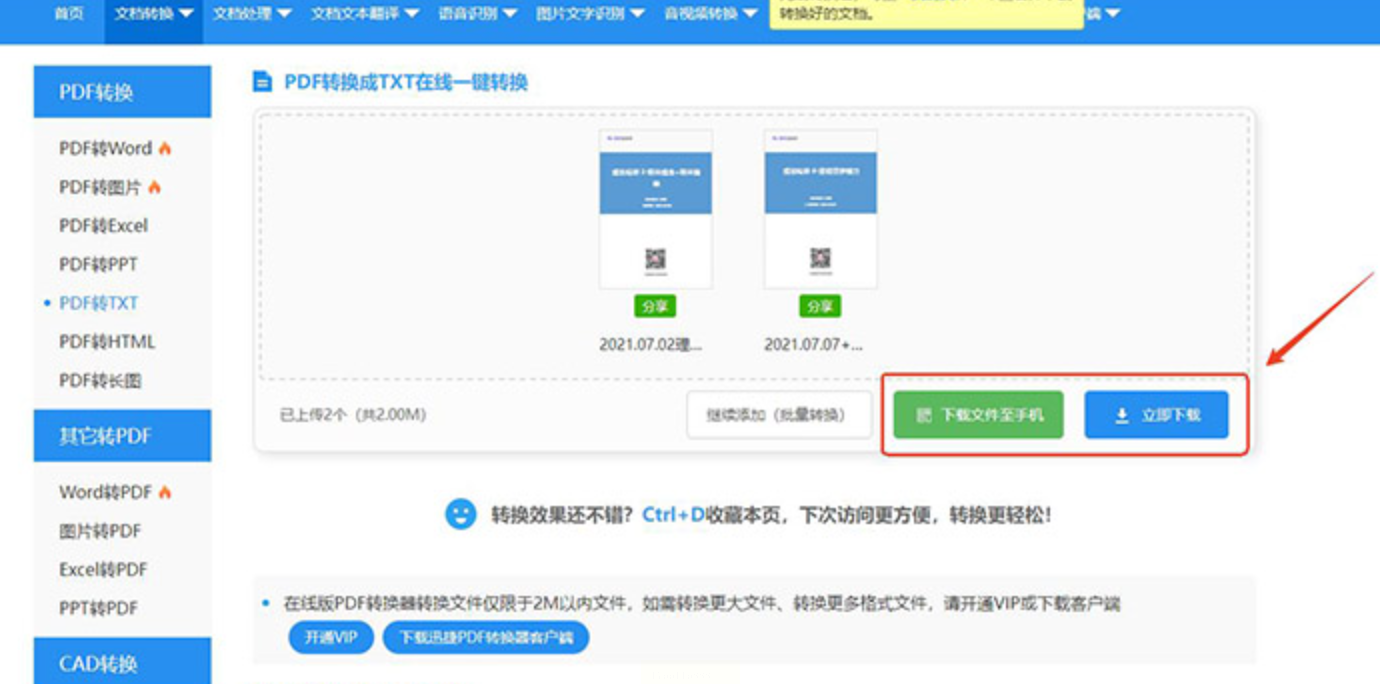Click the document icon beside the page title
This screenshot has height=684, width=1380.
tap(262, 82)
